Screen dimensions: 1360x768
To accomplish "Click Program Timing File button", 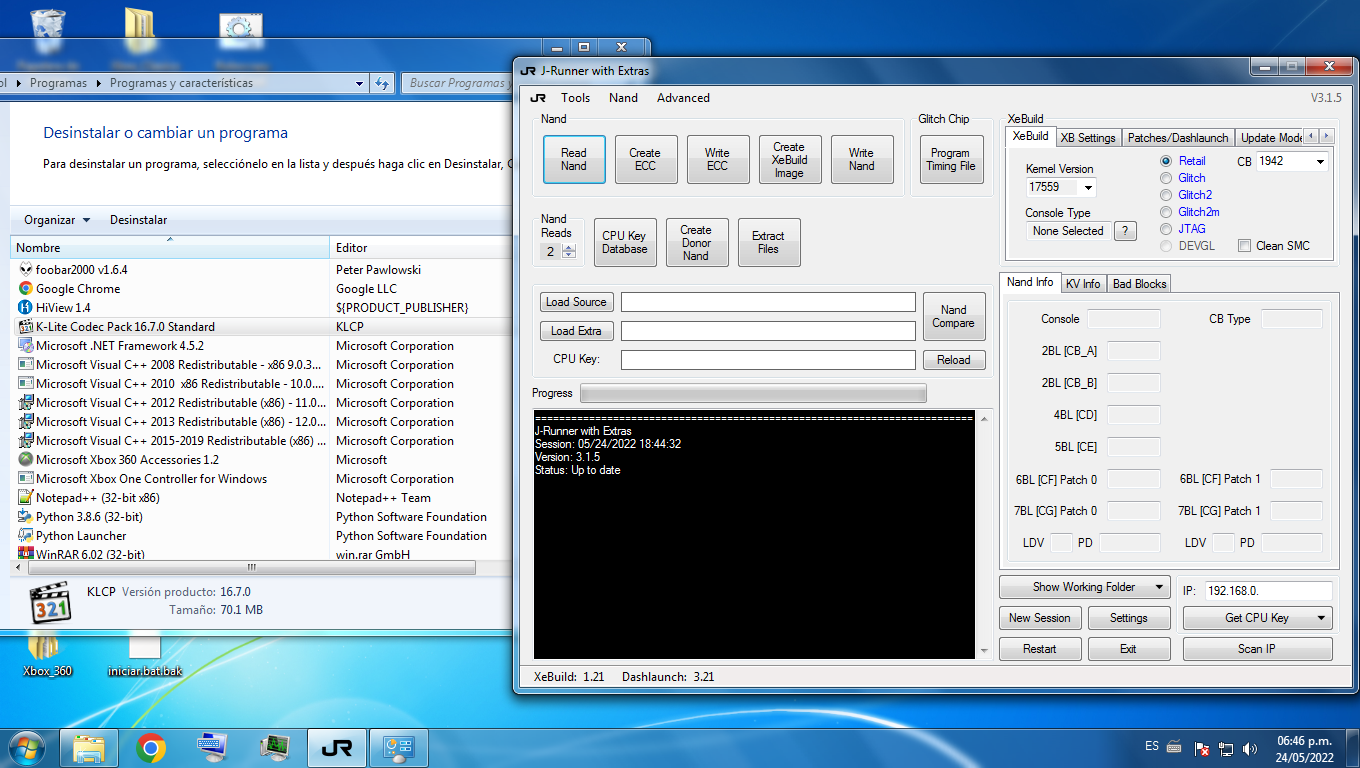I will 951,160.
